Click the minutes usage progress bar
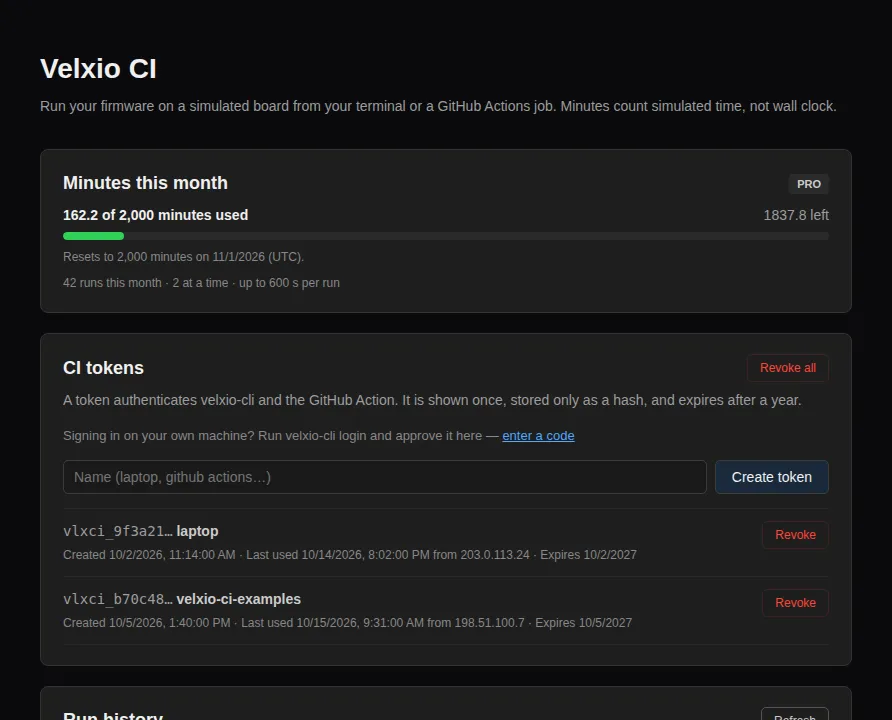The image size is (892, 720). [x=445, y=236]
